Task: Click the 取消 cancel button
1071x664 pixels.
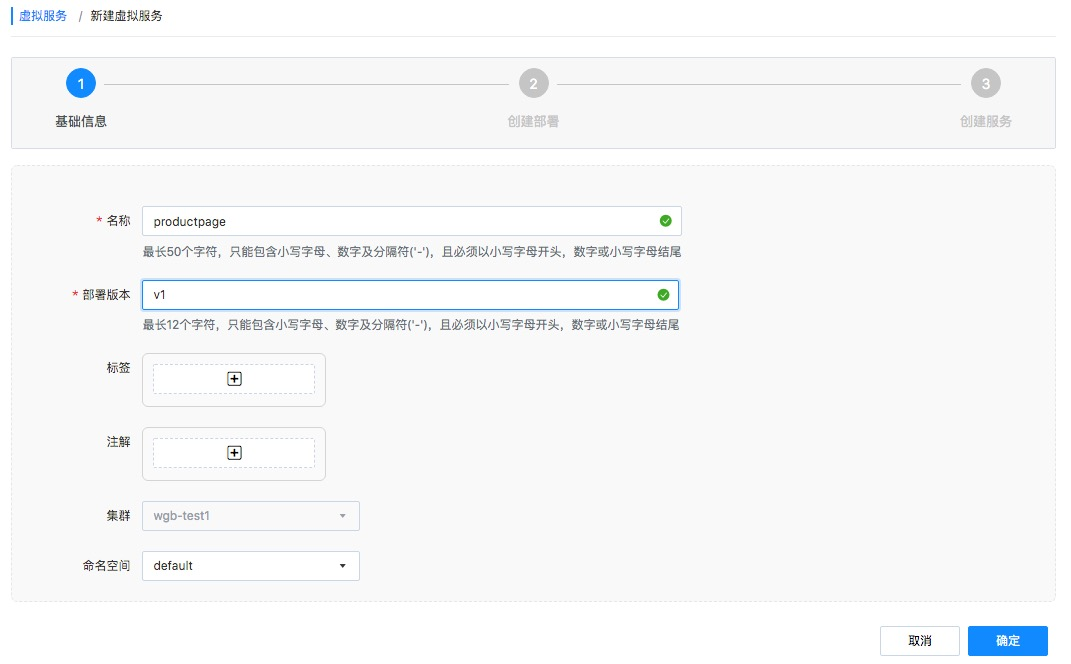Action: click(919, 640)
